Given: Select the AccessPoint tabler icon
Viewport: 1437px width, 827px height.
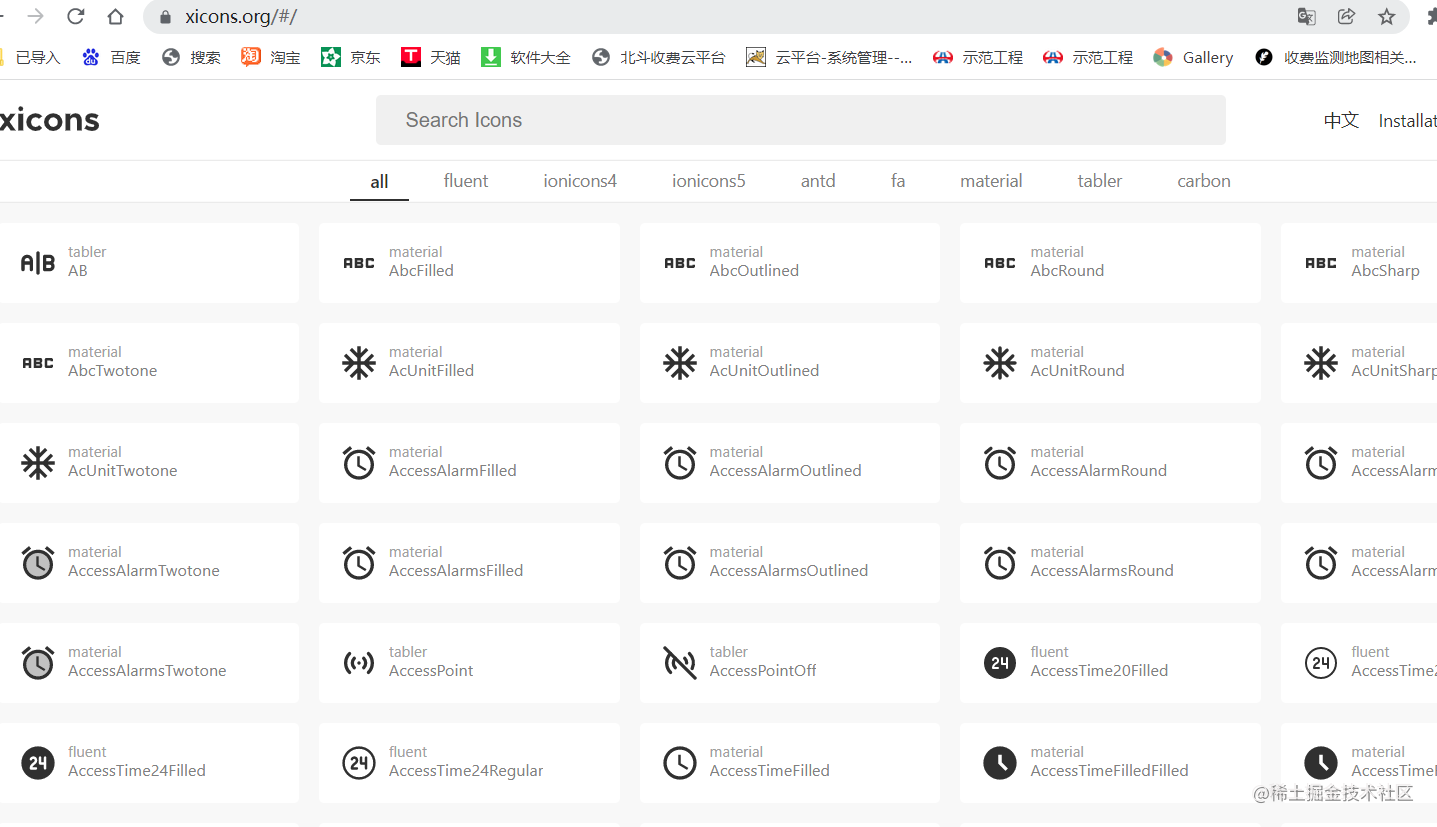Looking at the screenshot, I should pyautogui.click(x=359, y=663).
